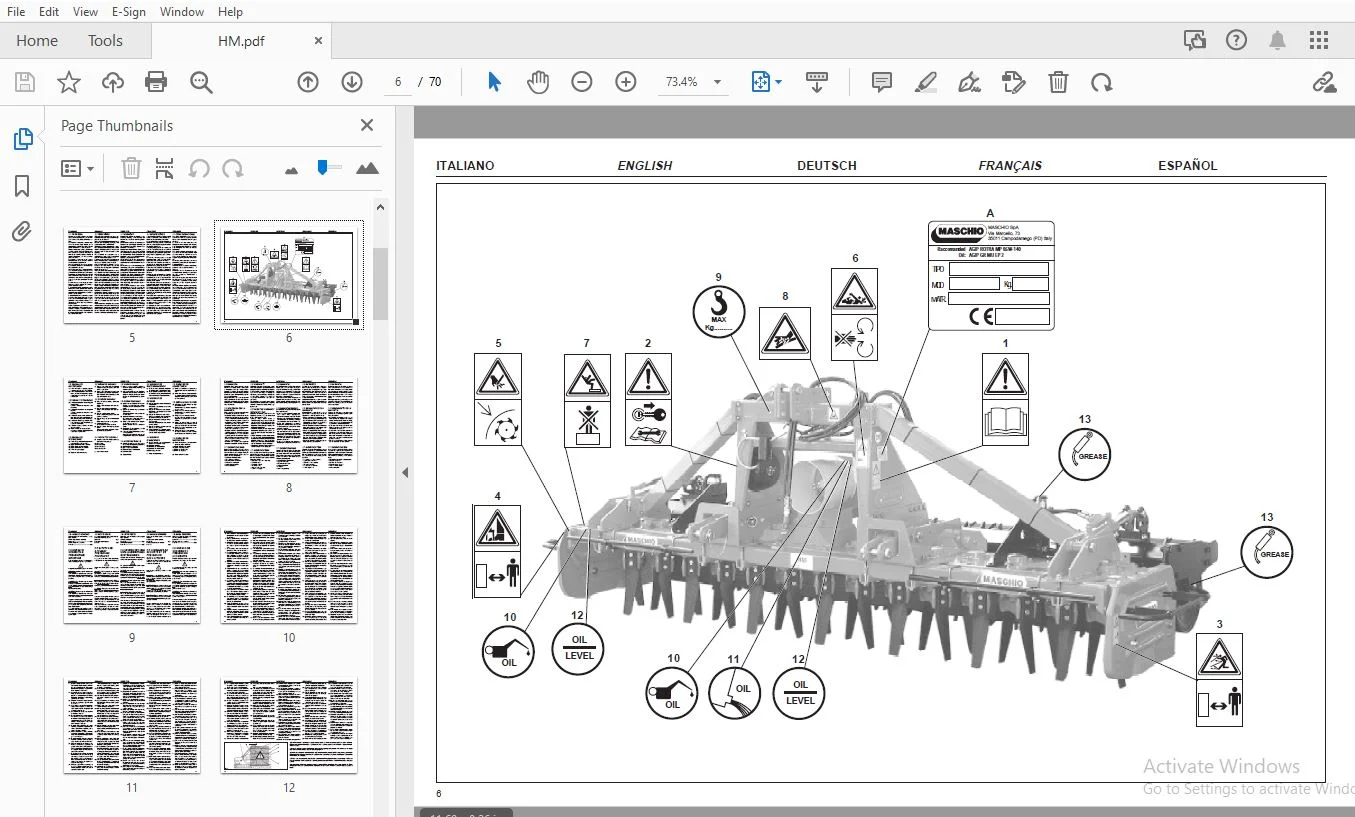Switch to the Home tab
The height and width of the screenshot is (817, 1355).
pyautogui.click(x=37, y=40)
